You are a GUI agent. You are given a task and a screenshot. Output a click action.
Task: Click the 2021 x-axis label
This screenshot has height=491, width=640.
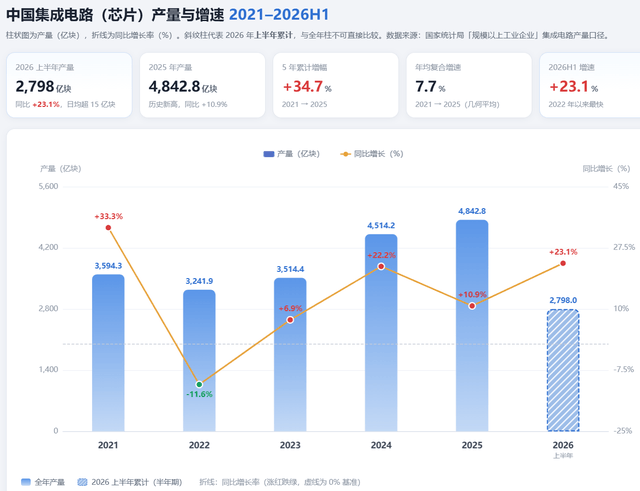(x=108, y=445)
